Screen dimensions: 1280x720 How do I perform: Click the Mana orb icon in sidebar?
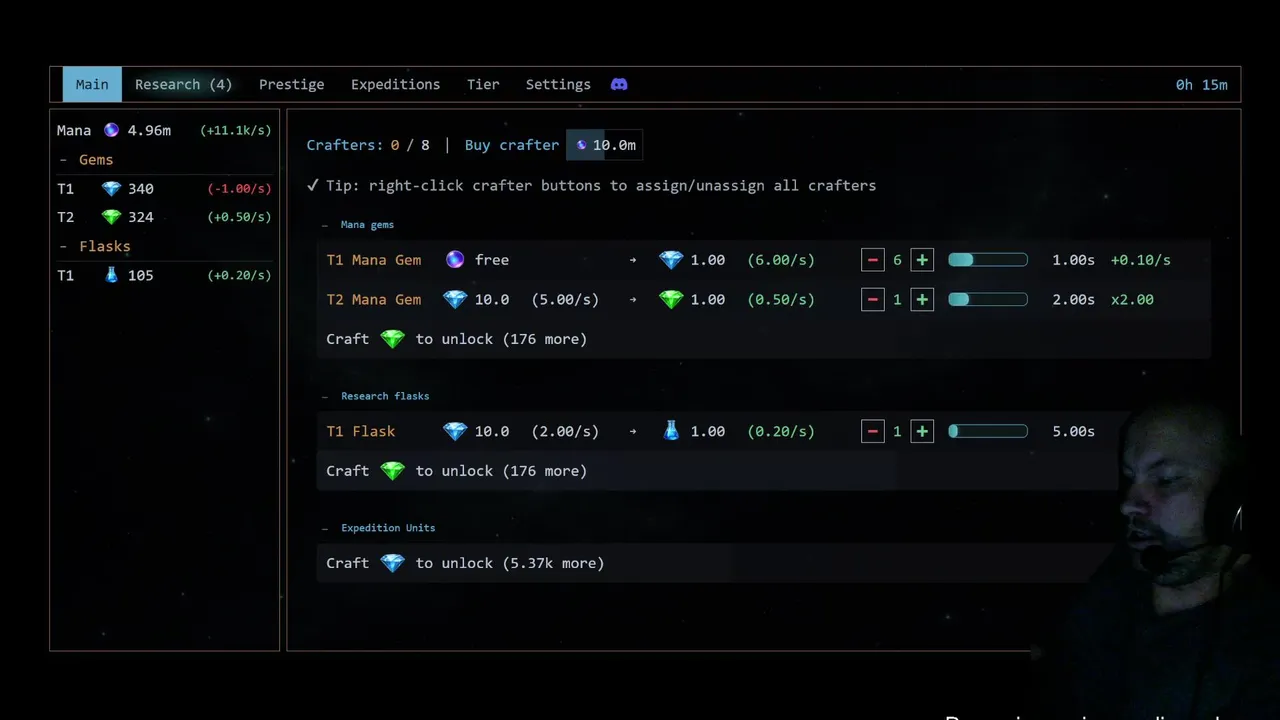point(112,130)
